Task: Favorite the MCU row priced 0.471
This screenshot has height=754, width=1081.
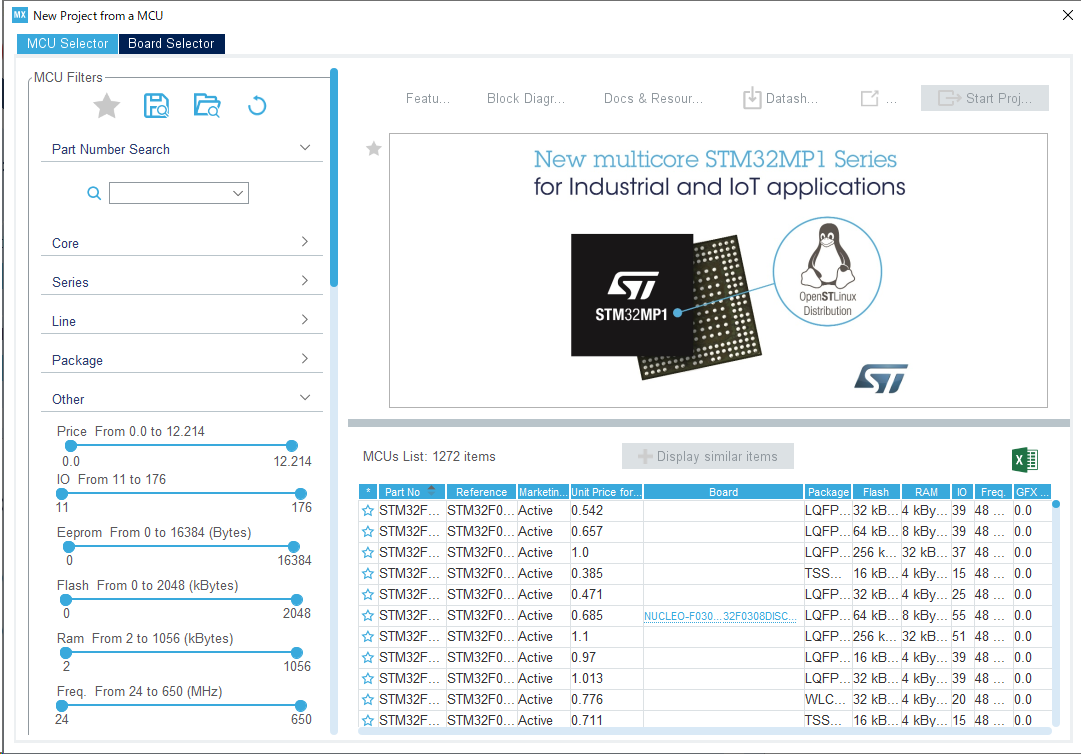Action: (368, 594)
